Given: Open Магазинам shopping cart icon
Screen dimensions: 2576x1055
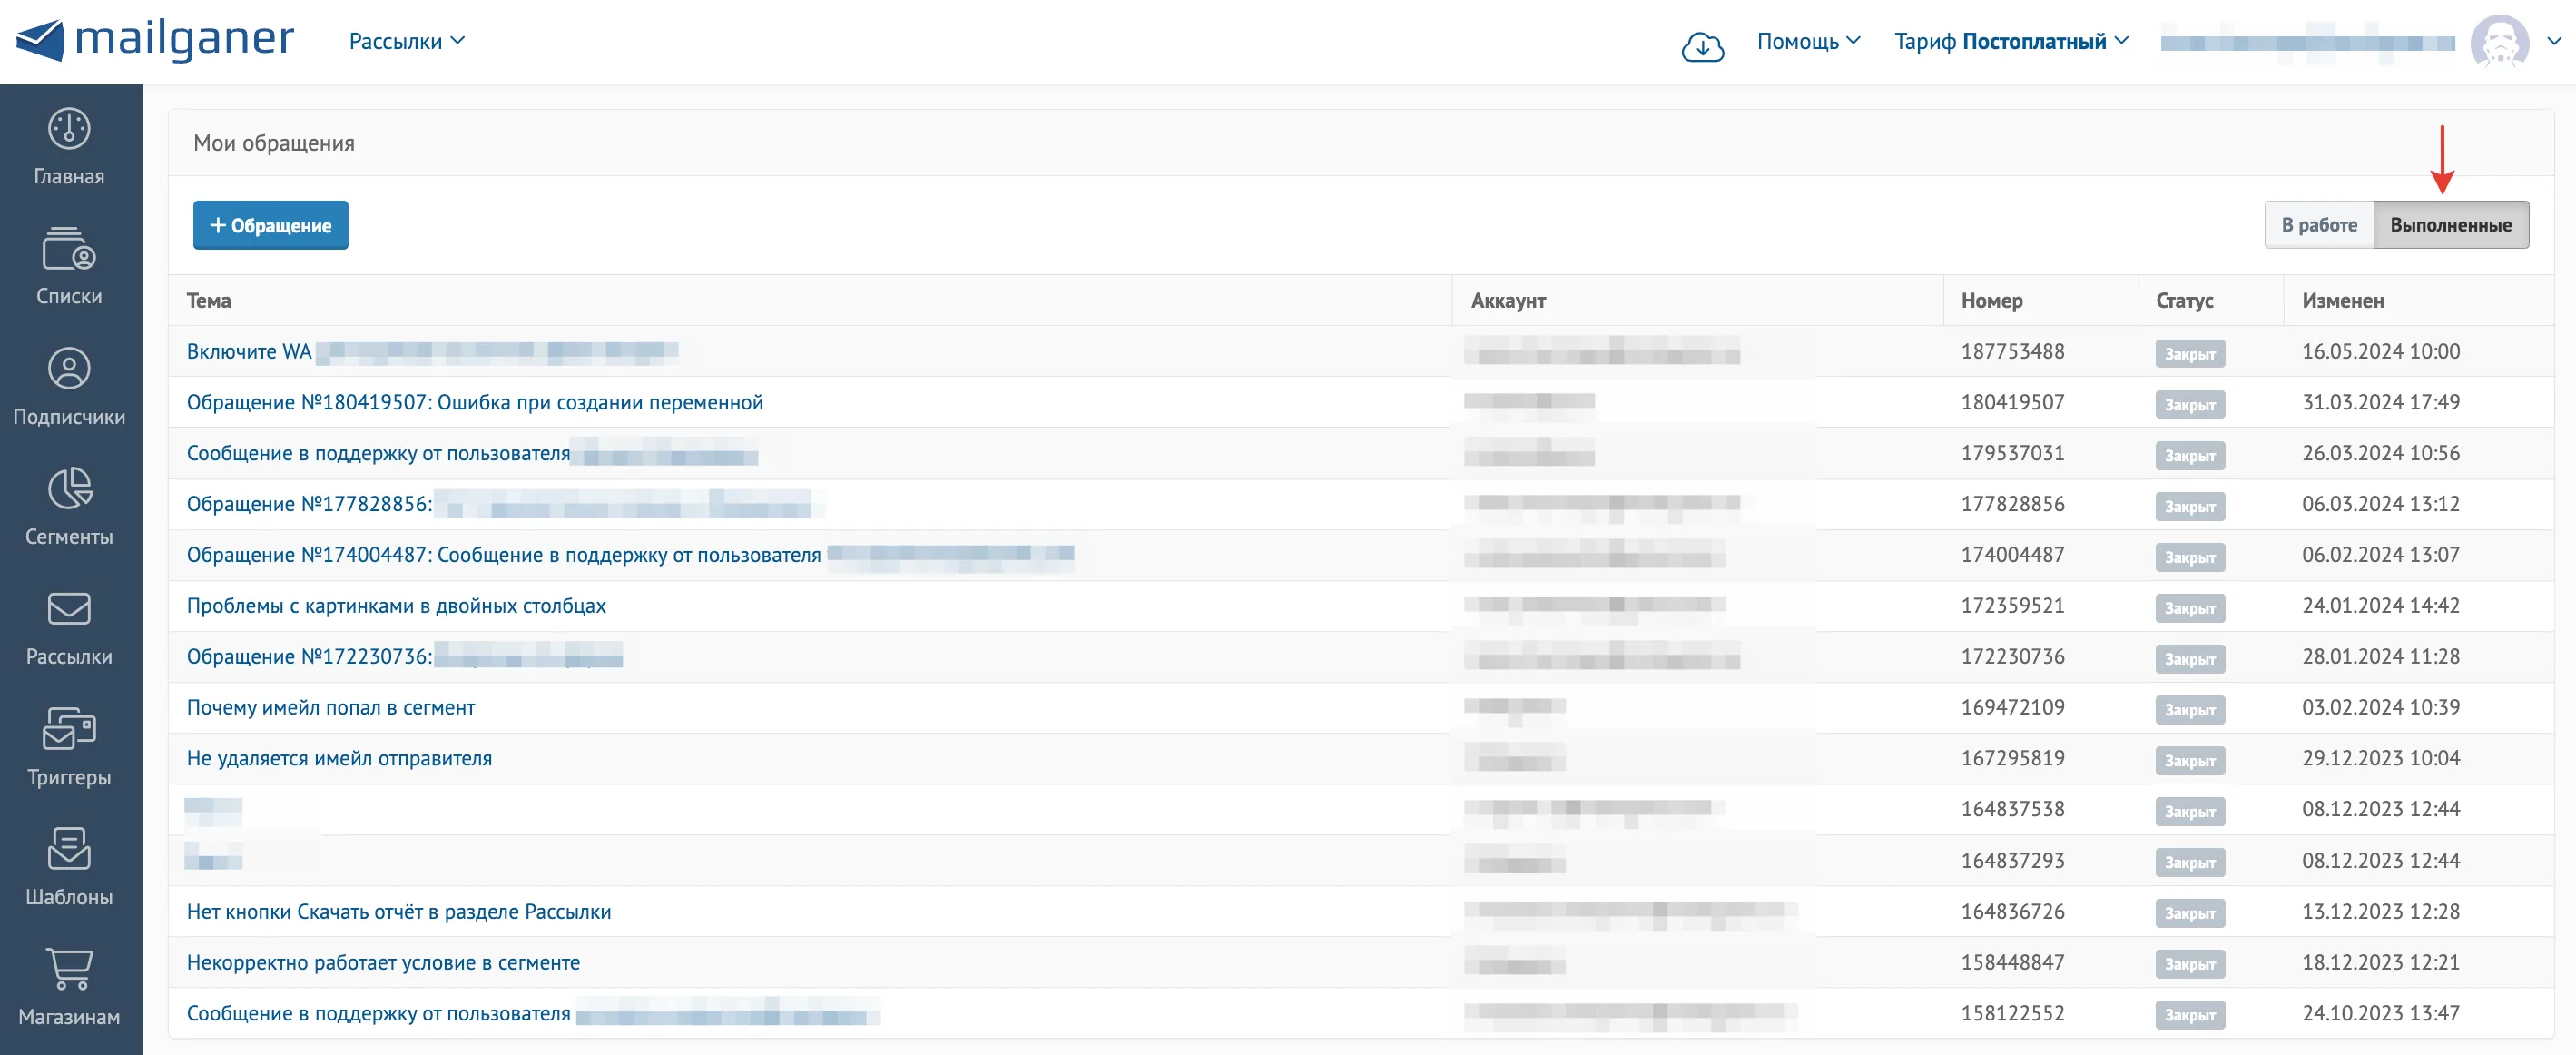Looking at the screenshot, I should [69, 969].
